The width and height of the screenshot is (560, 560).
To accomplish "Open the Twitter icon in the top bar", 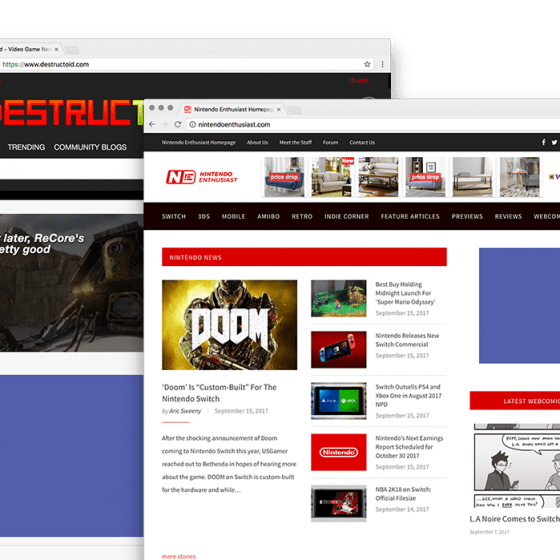I will [554, 142].
